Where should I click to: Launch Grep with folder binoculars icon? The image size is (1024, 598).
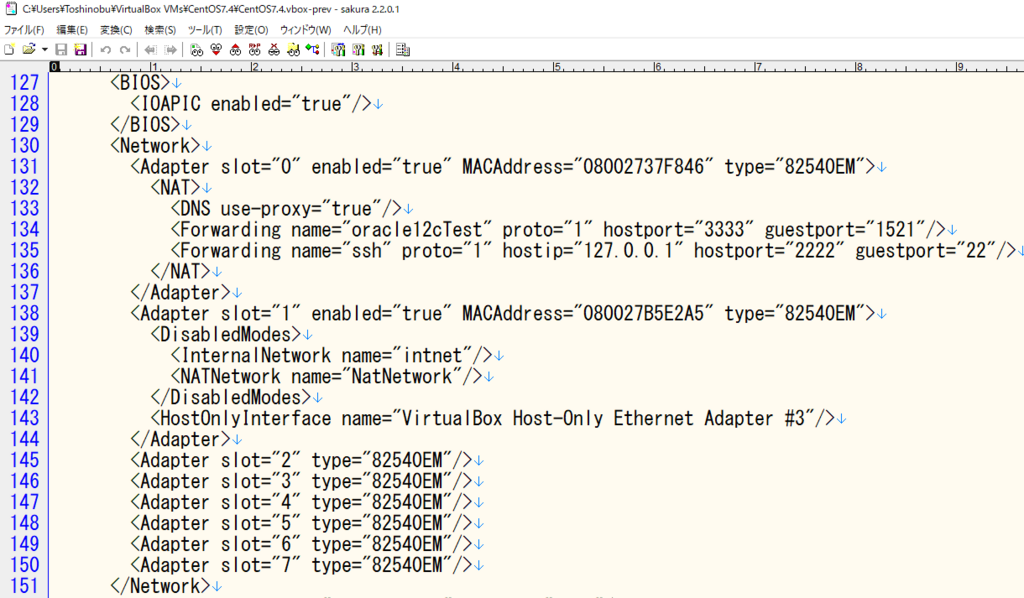[x=293, y=50]
